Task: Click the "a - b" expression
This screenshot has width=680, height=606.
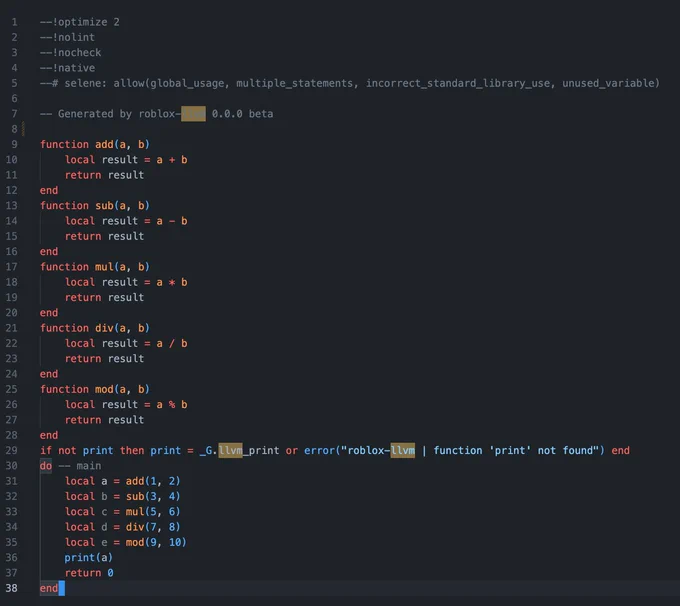Action: click(x=172, y=221)
